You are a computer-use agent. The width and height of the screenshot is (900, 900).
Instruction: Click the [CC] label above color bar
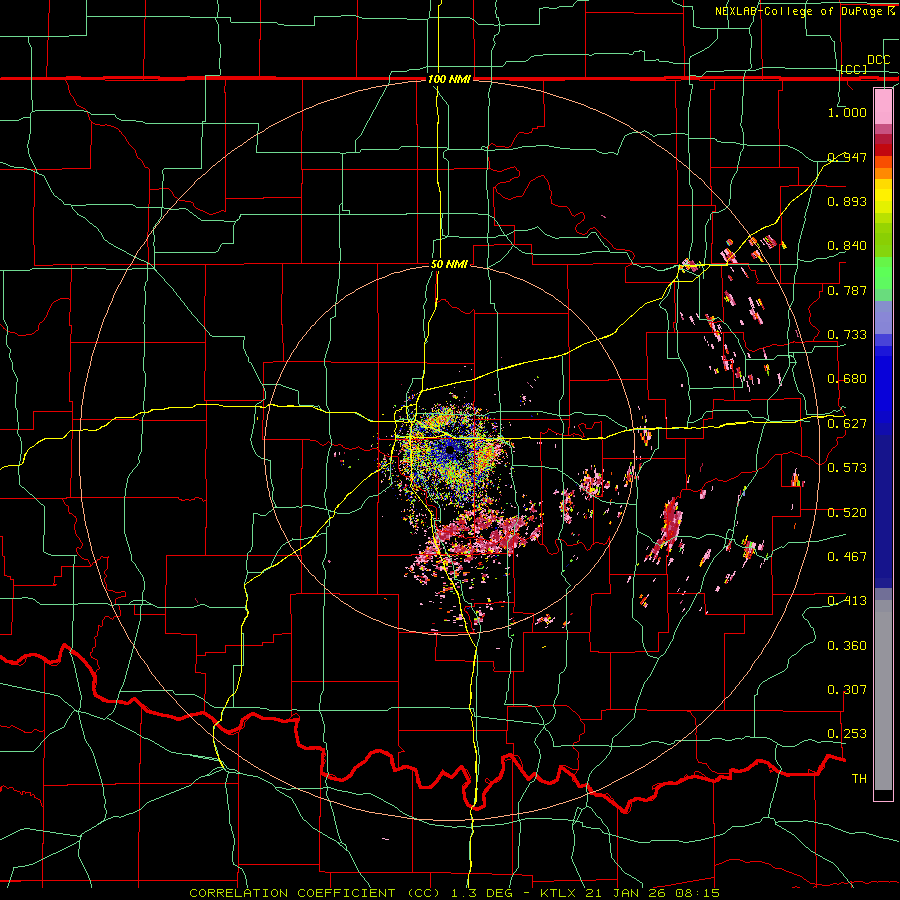pyautogui.click(x=854, y=69)
